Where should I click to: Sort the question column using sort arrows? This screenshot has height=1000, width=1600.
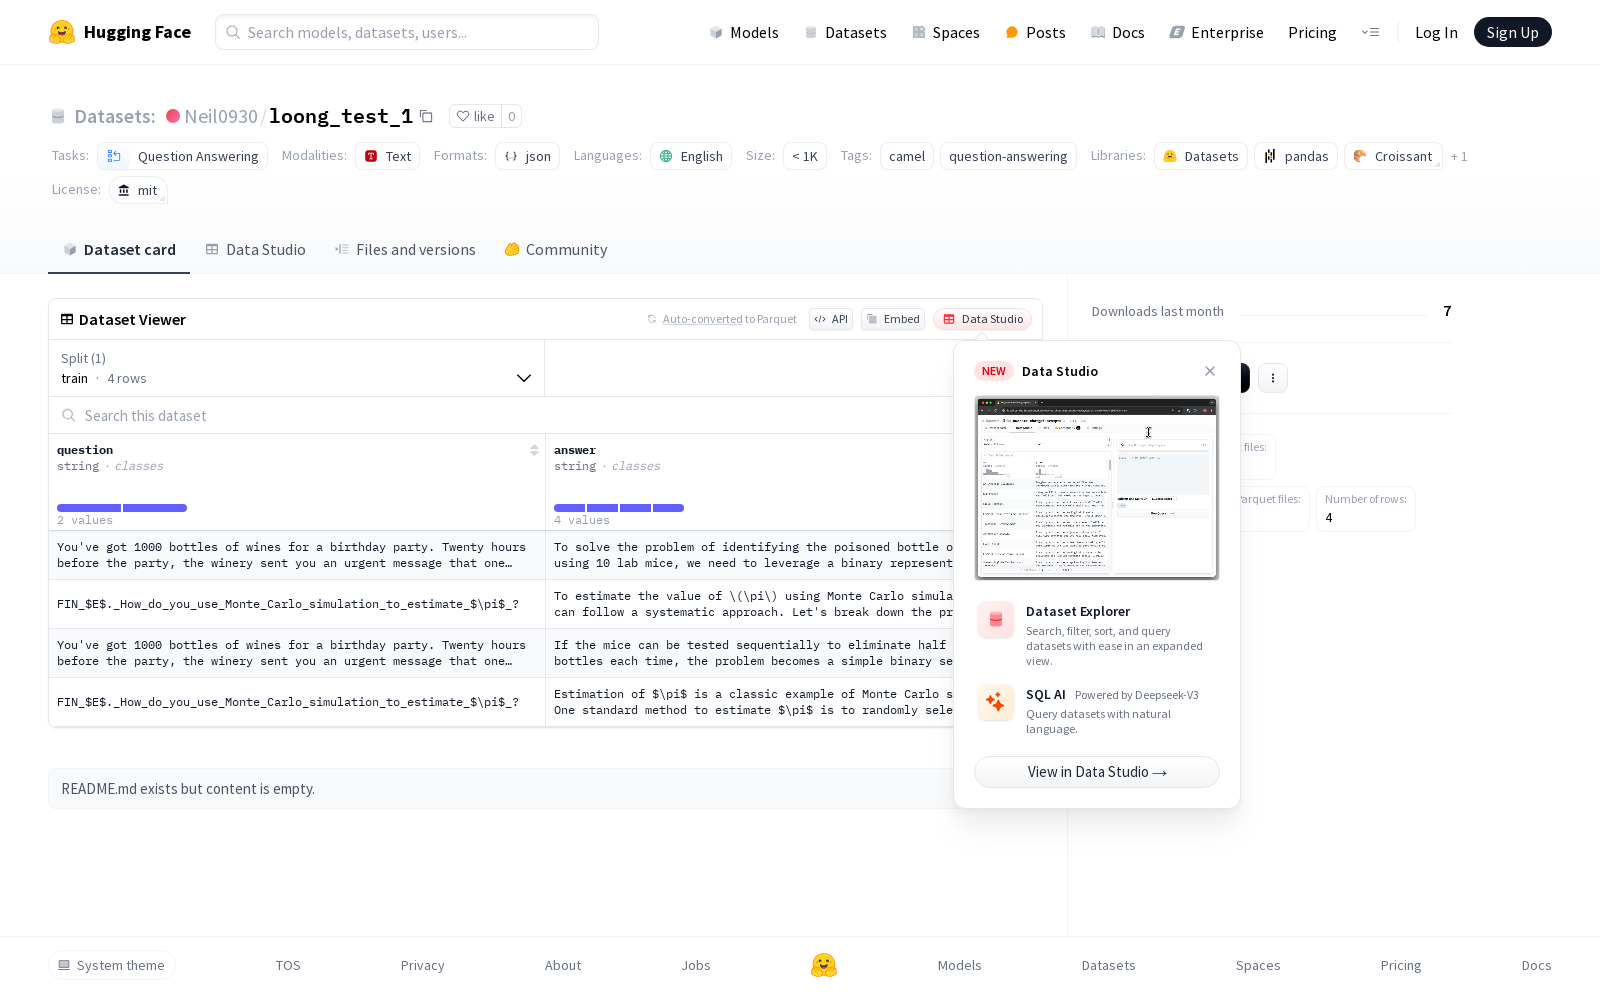[x=534, y=450]
